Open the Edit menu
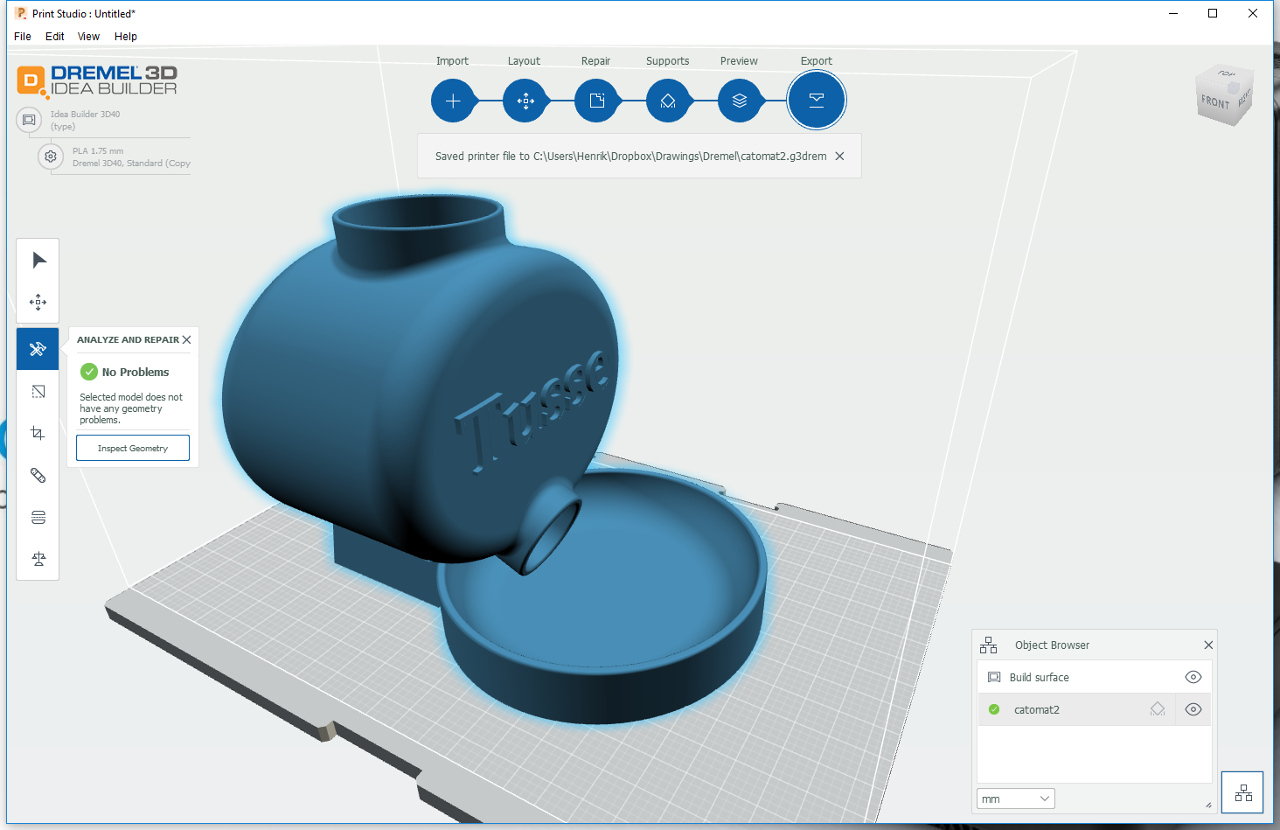1280x830 pixels. pyautogui.click(x=55, y=36)
